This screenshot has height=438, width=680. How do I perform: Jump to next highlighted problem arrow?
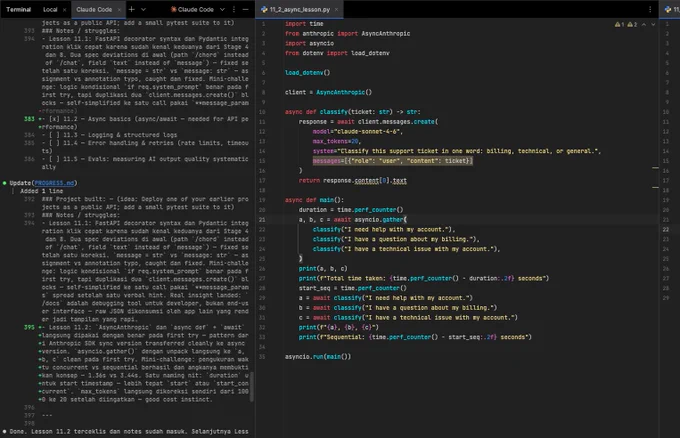(653, 24)
